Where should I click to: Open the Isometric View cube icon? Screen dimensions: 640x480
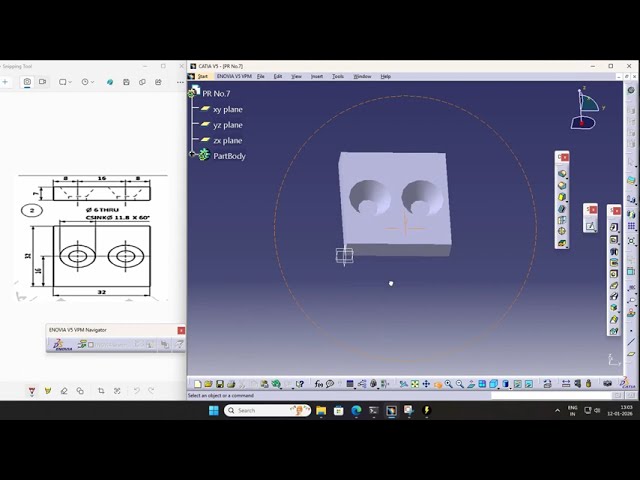[493, 384]
